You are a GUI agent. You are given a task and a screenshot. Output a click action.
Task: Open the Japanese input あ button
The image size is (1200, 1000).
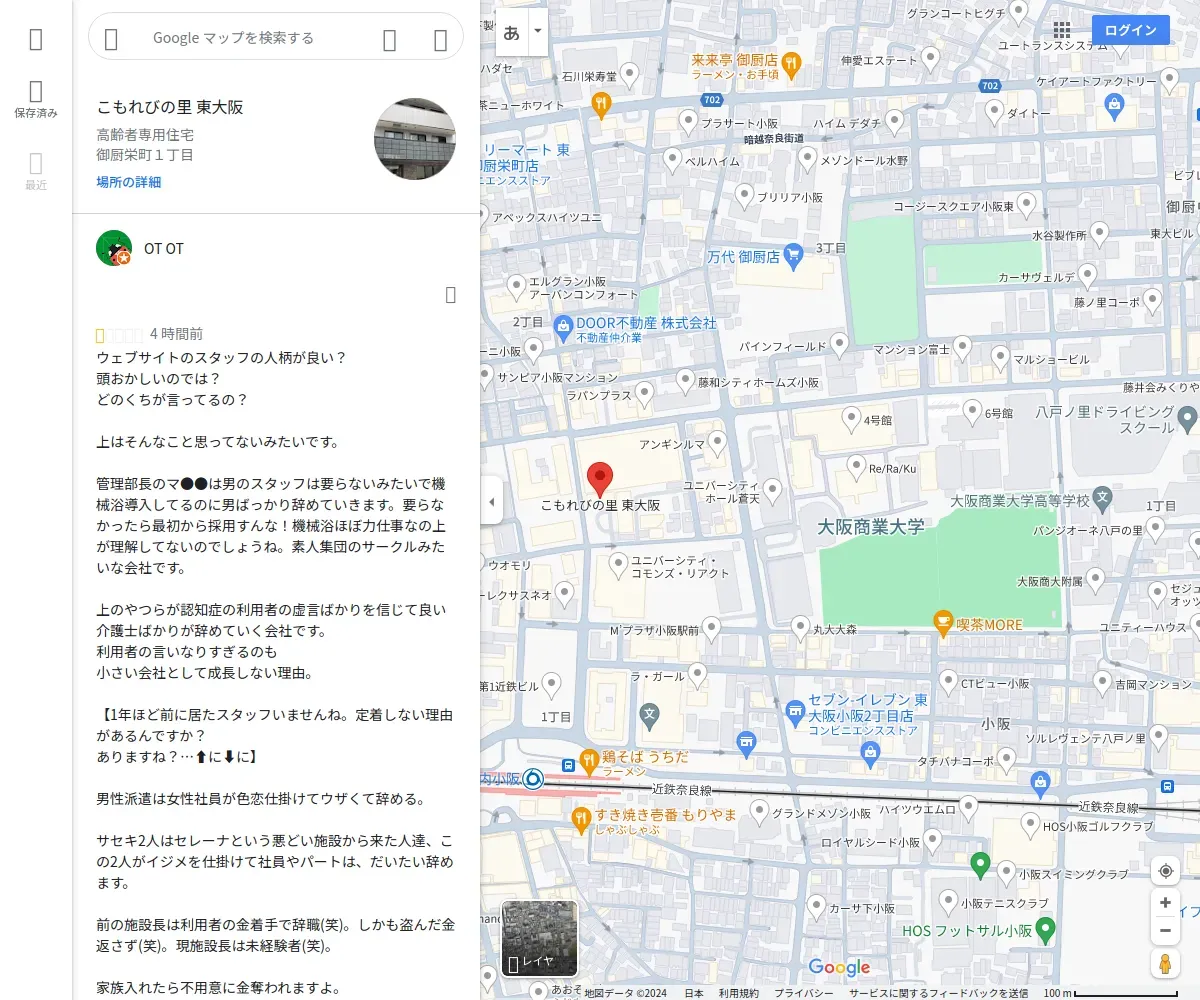pos(511,32)
